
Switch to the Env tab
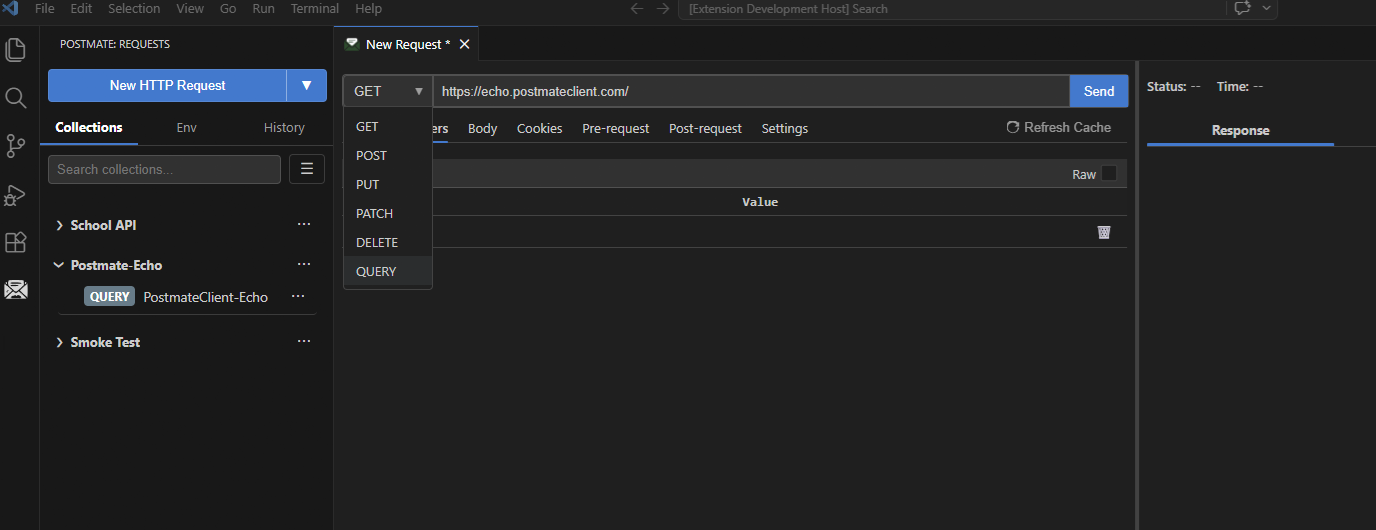click(187, 127)
